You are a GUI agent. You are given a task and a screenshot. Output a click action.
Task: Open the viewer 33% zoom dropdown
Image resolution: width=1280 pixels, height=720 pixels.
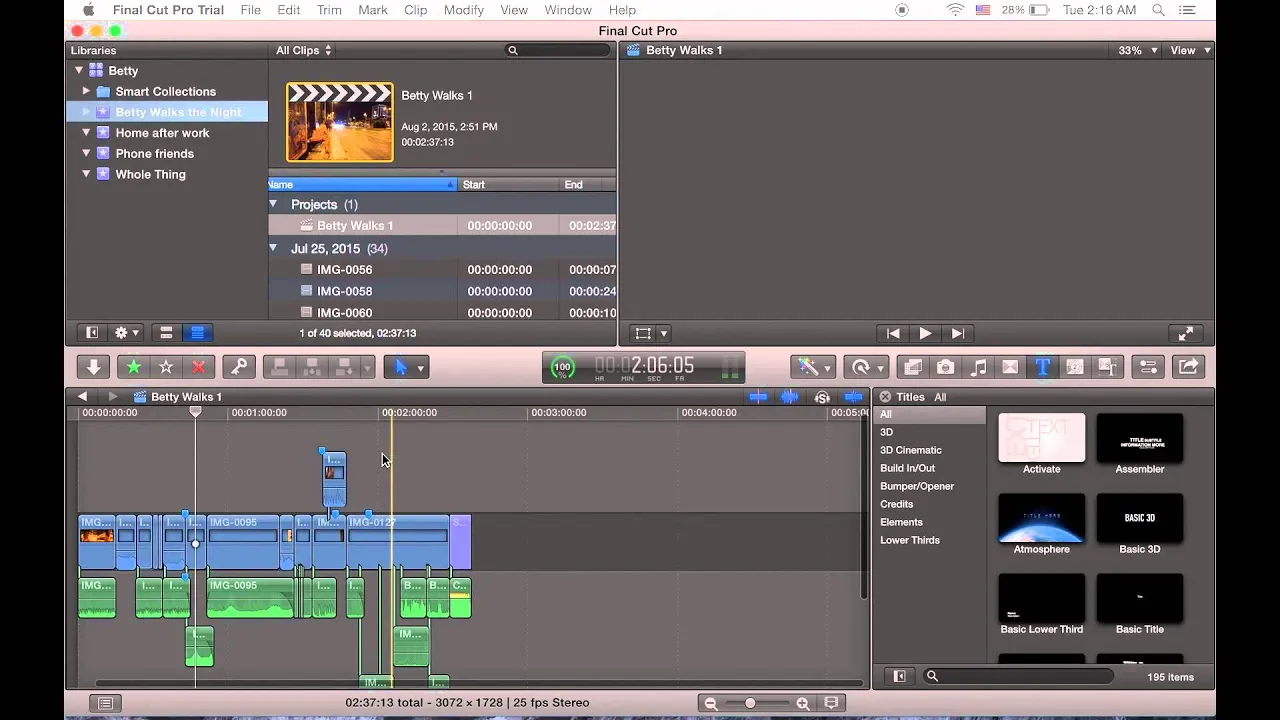(1137, 50)
